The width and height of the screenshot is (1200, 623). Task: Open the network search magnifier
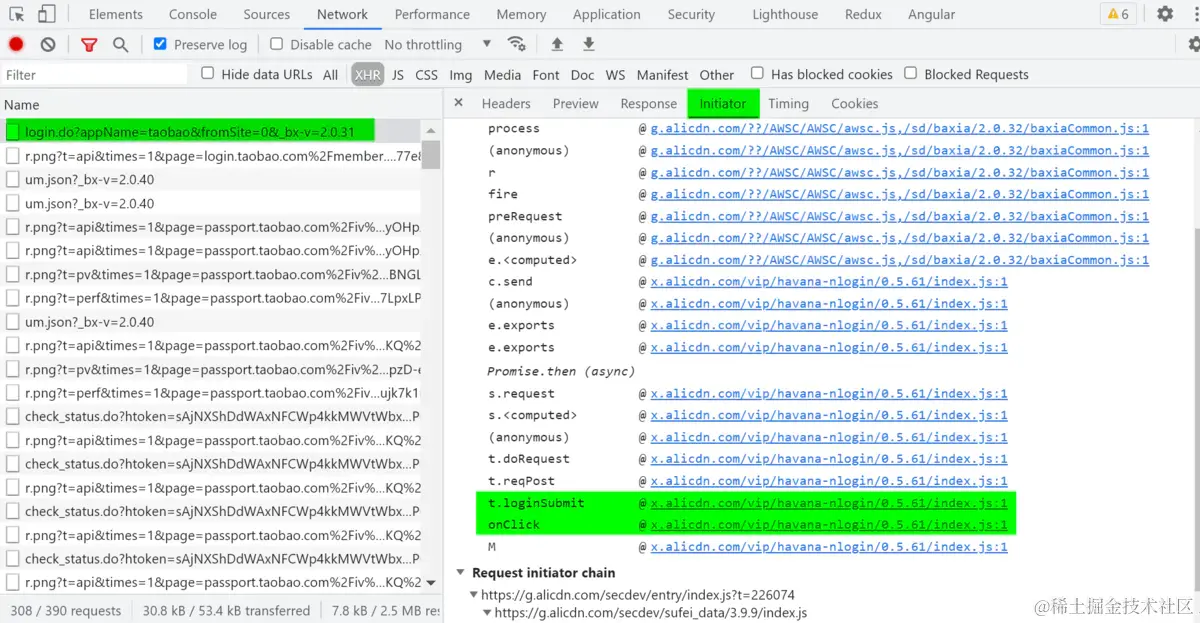click(120, 44)
